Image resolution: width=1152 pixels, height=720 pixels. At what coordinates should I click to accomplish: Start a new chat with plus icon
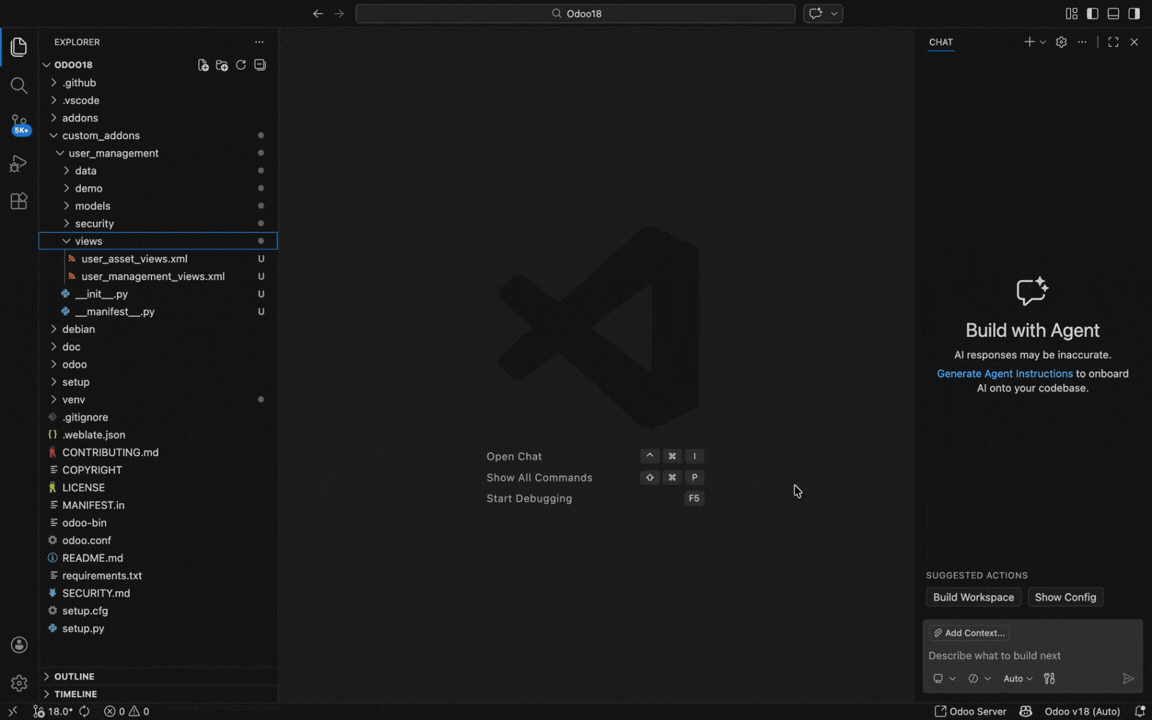click(x=1029, y=43)
